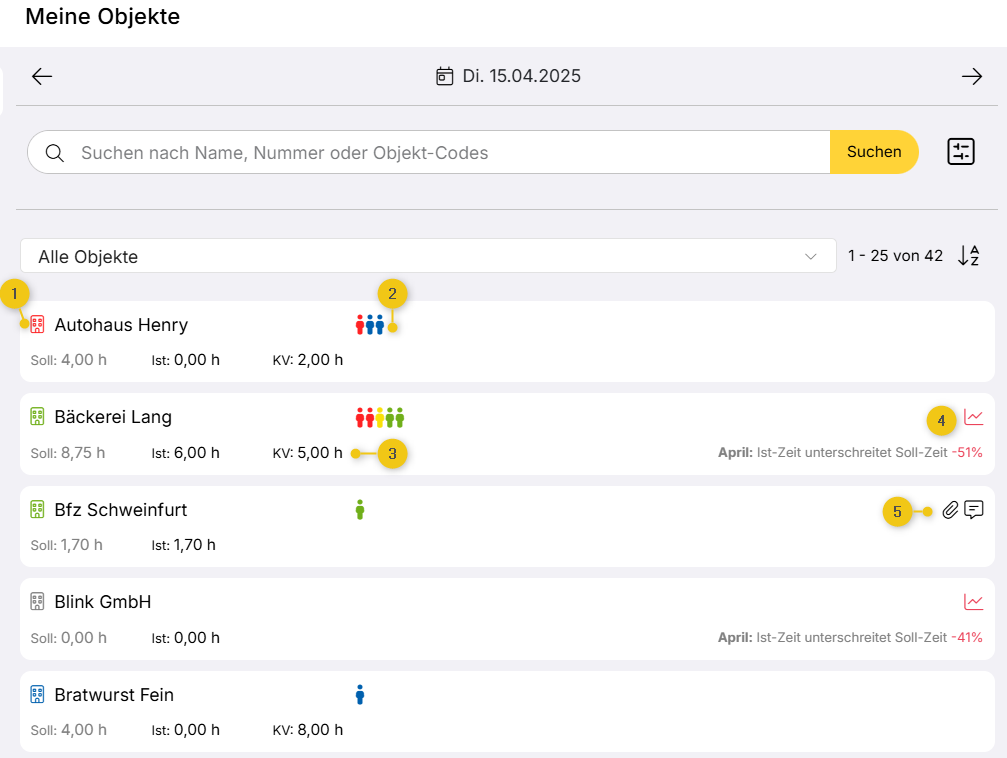Focus the name, number or object-code search field
1007x758 pixels.
[x=440, y=153]
